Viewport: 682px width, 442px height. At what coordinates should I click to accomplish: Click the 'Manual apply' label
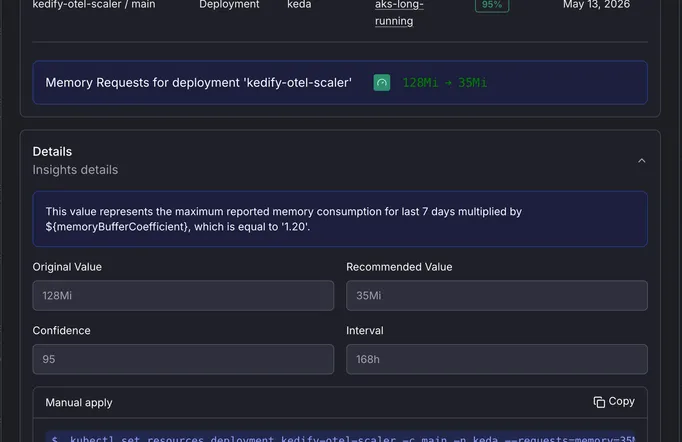tap(79, 402)
